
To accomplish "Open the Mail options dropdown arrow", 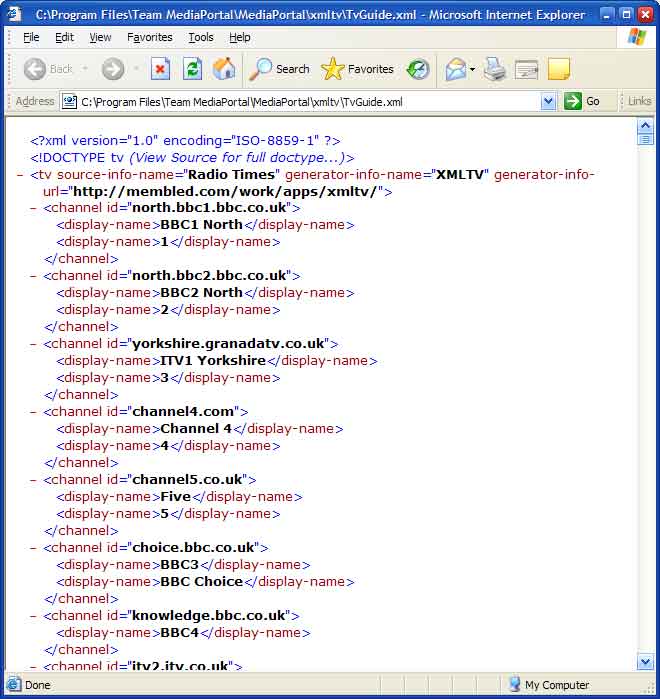I will click(472, 69).
